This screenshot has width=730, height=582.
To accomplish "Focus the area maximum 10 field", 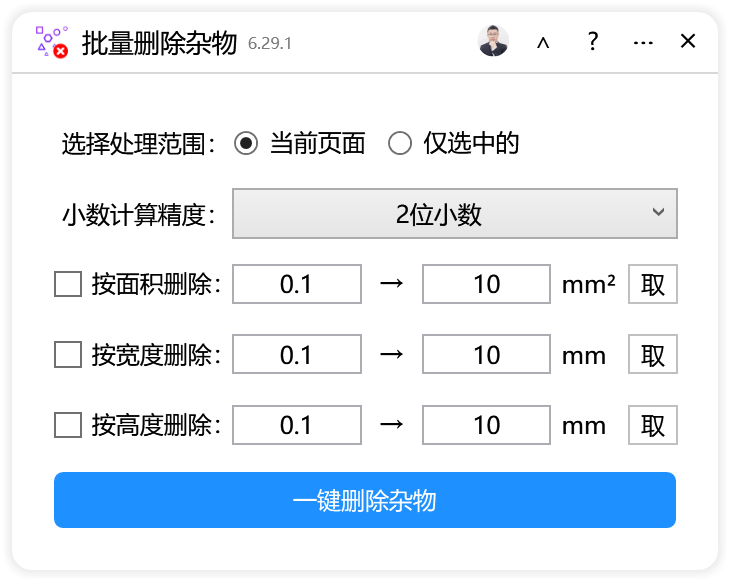I will click(487, 284).
